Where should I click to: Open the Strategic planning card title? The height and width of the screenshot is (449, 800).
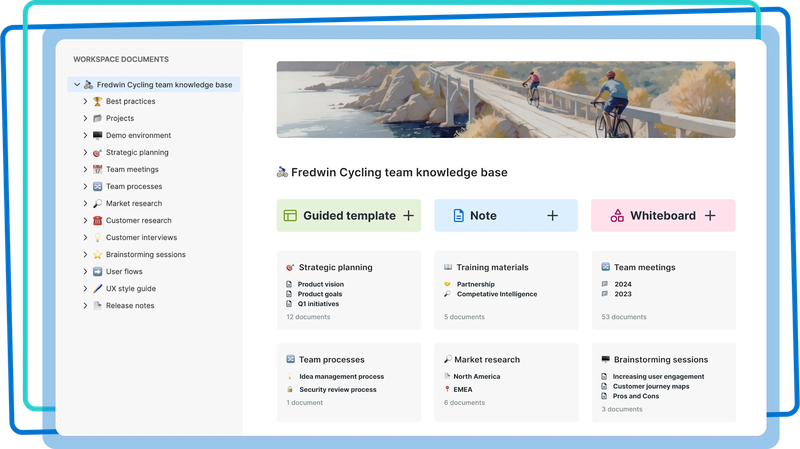click(335, 267)
